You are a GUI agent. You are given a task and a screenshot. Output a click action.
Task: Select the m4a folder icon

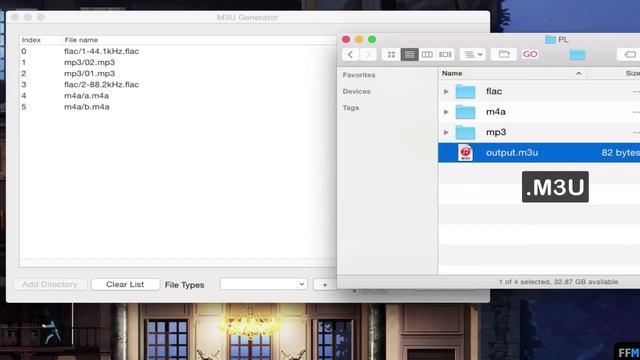click(465, 112)
